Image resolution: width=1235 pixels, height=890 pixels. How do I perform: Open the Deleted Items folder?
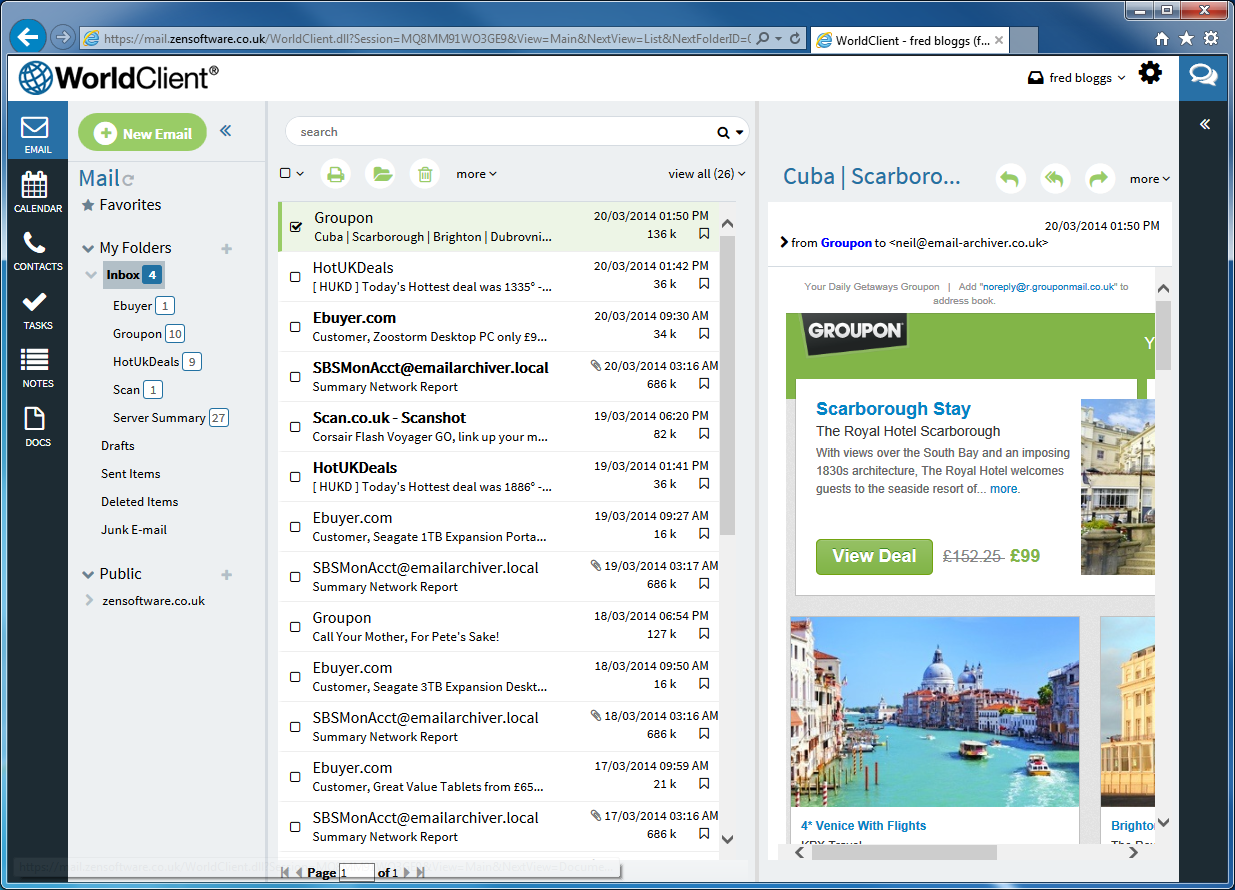139,502
